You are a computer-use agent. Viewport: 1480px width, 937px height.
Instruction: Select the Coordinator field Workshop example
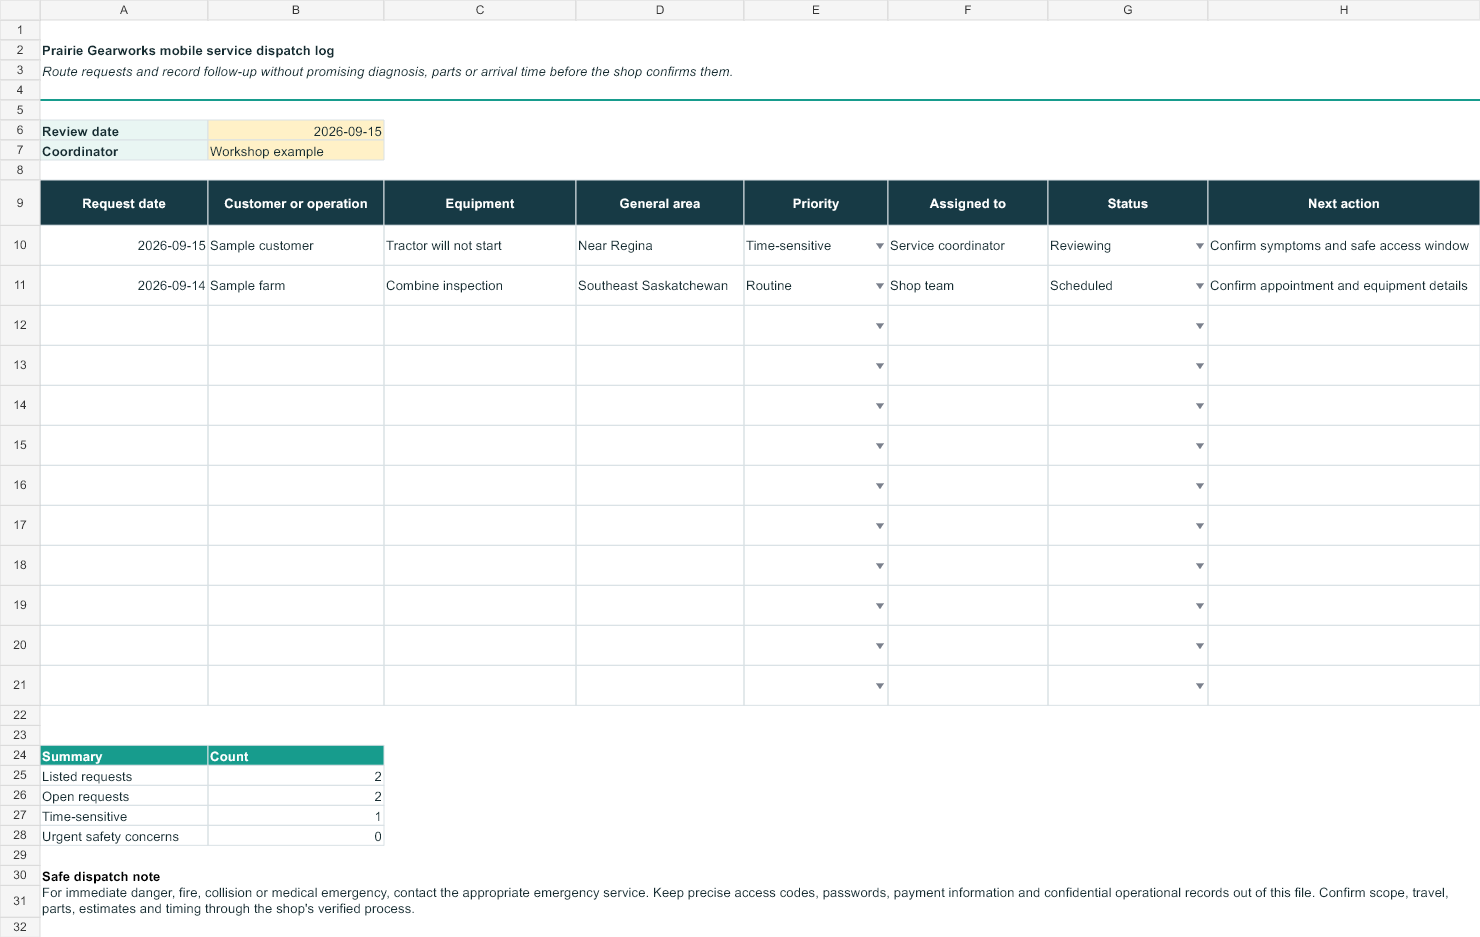(296, 151)
